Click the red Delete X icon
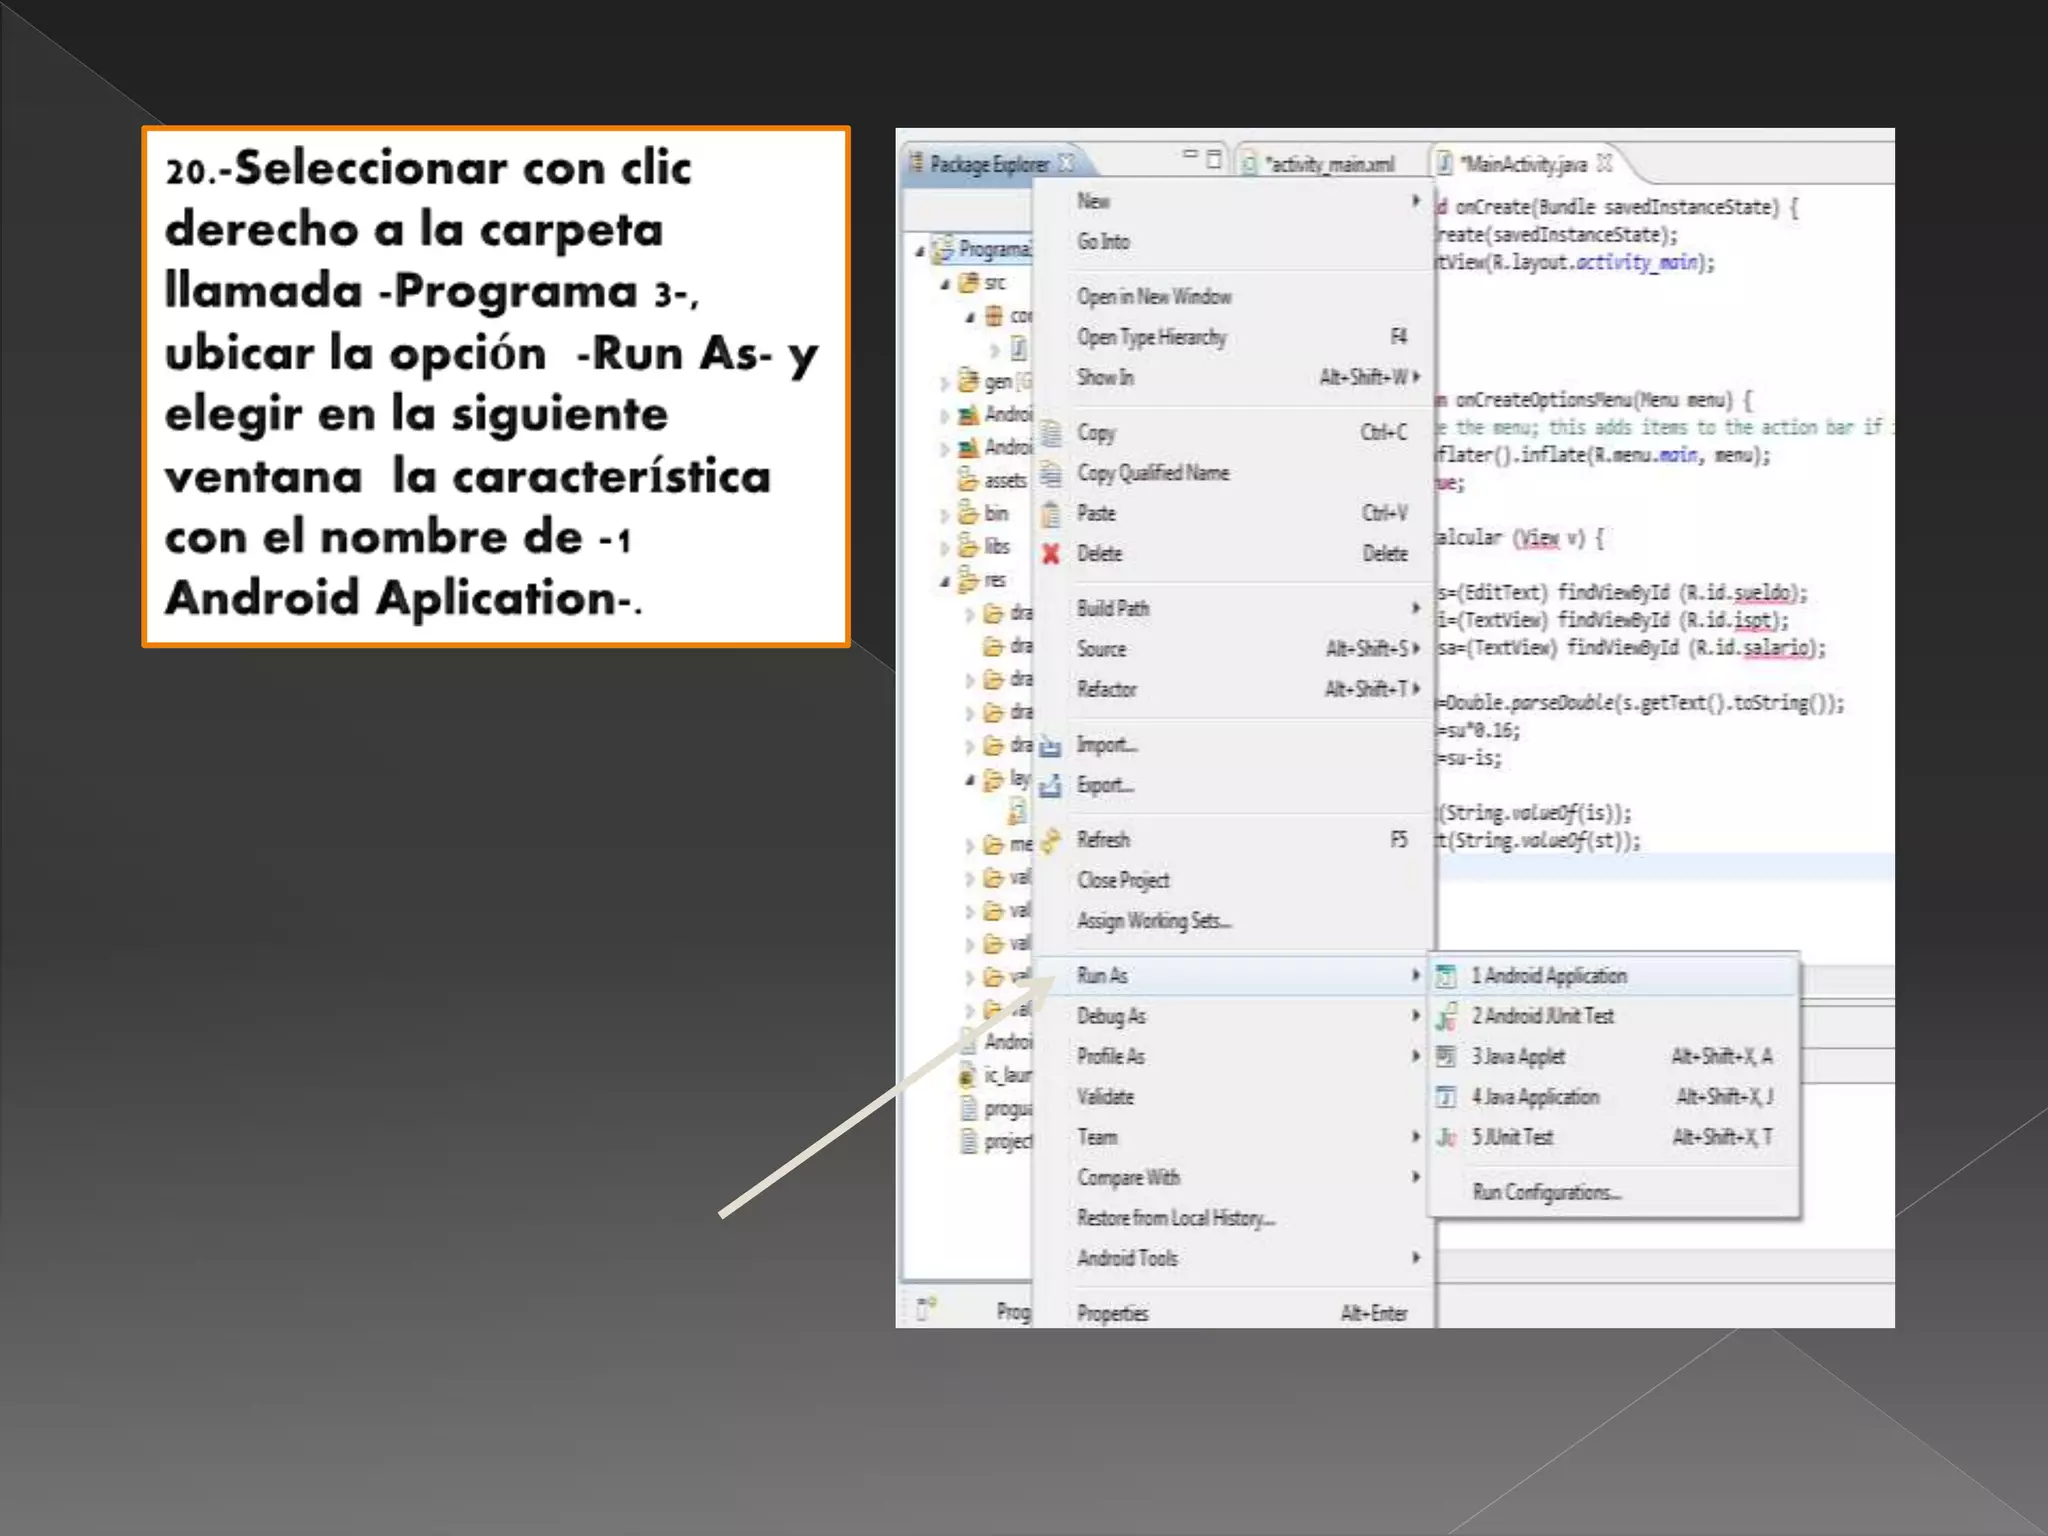Image resolution: width=2048 pixels, height=1536 pixels. click(x=1050, y=553)
